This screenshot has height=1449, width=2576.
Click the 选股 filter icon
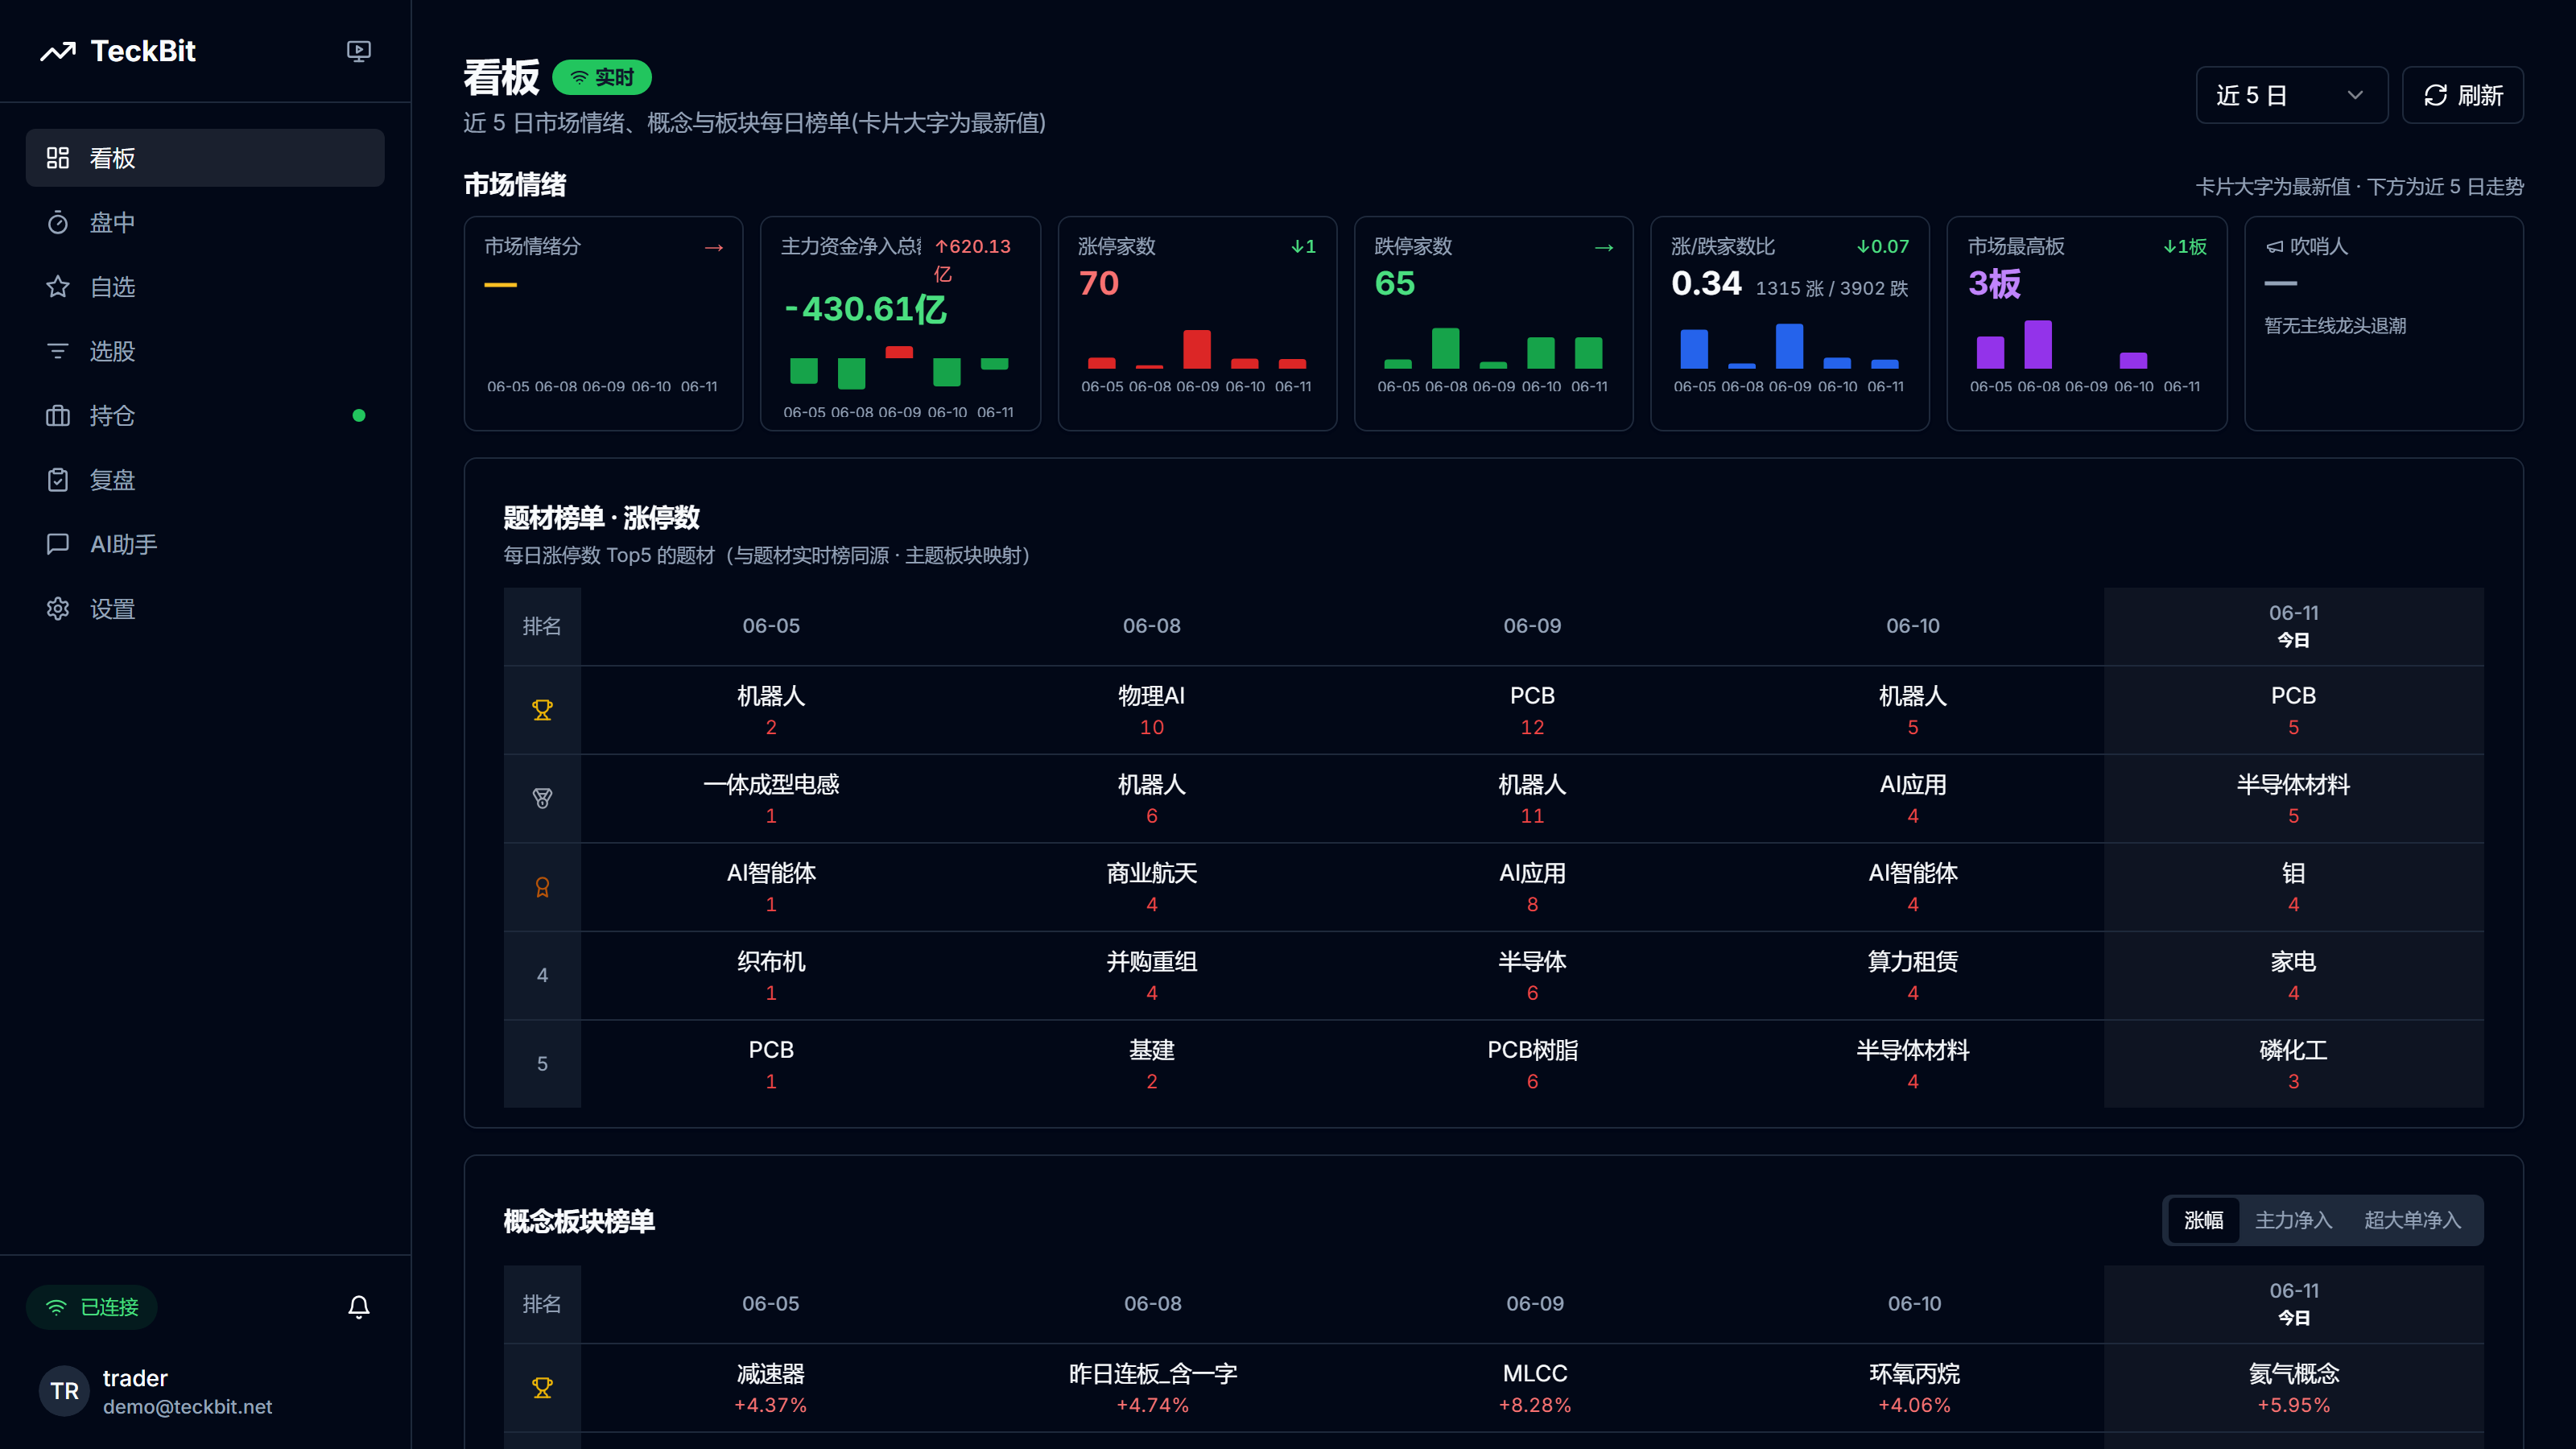click(58, 351)
